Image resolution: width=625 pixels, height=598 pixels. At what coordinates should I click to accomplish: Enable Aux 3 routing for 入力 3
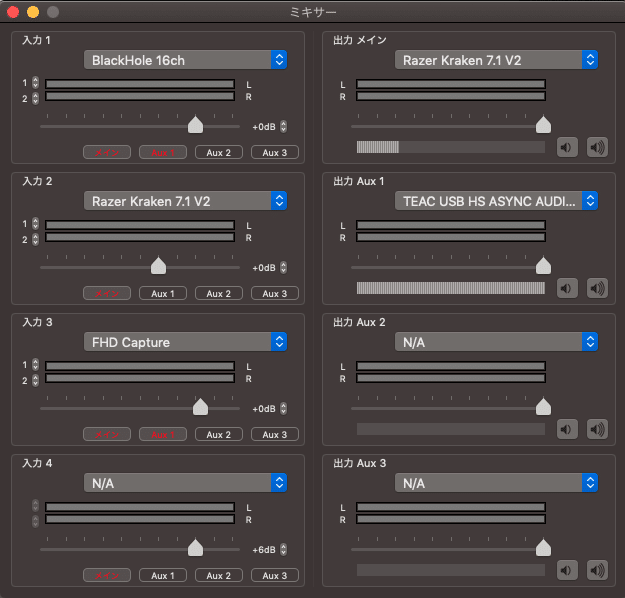(x=275, y=435)
